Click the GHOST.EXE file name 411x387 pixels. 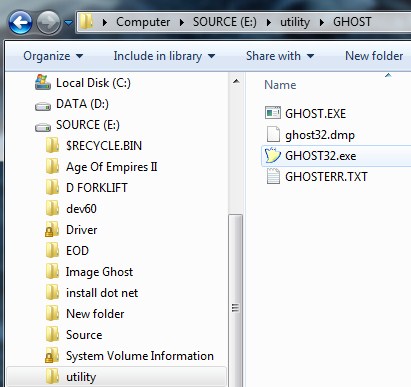click(x=315, y=114)
